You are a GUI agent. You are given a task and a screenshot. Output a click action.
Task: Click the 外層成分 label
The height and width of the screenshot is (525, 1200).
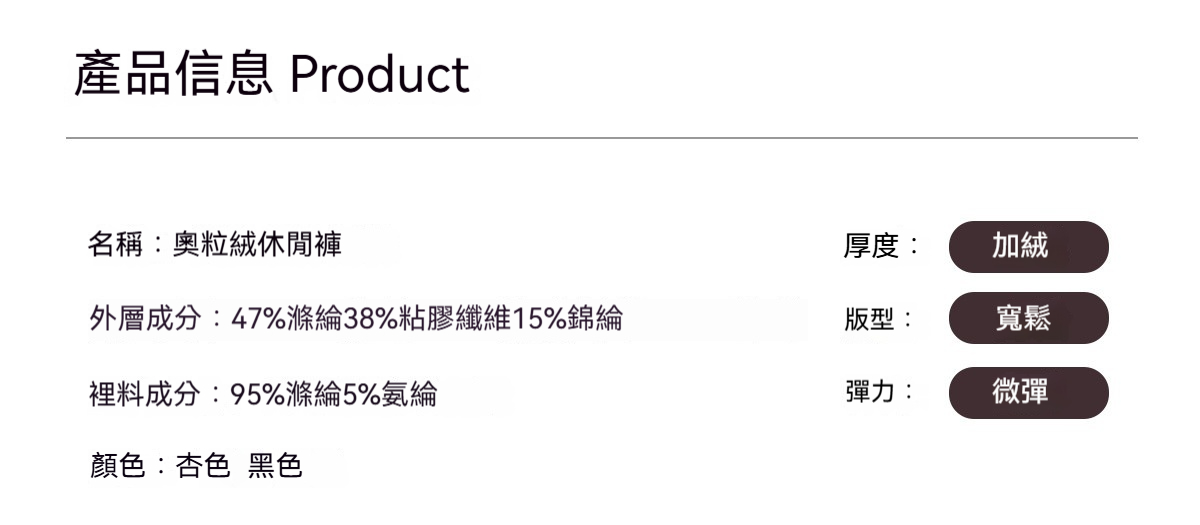click(145, 319)
